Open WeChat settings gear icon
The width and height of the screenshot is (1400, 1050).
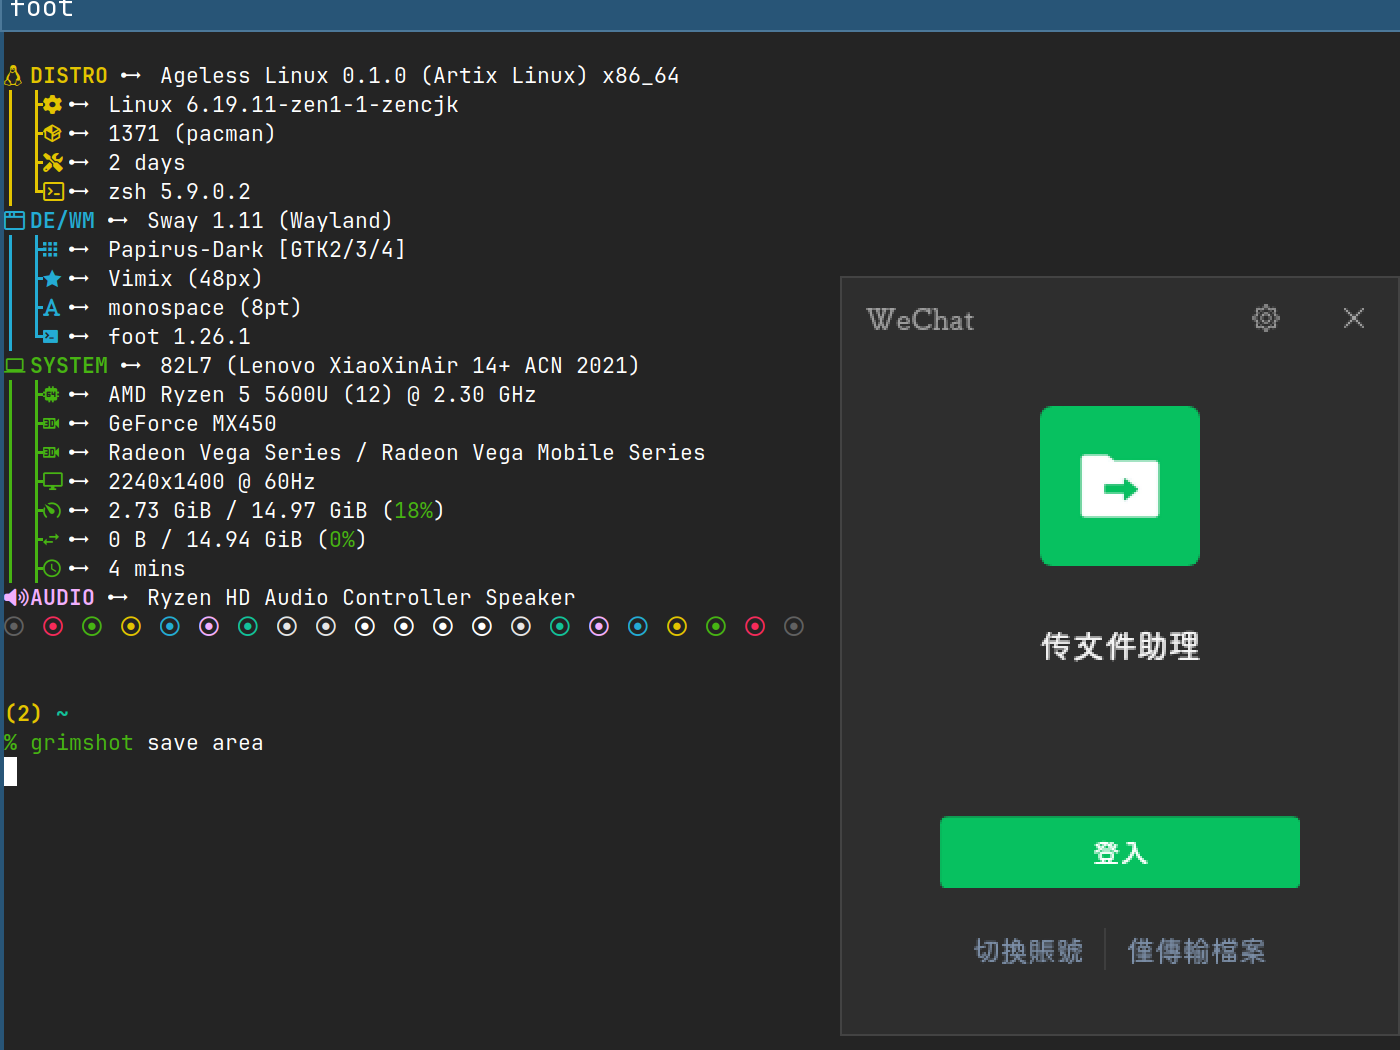[x=1266, y=318]
